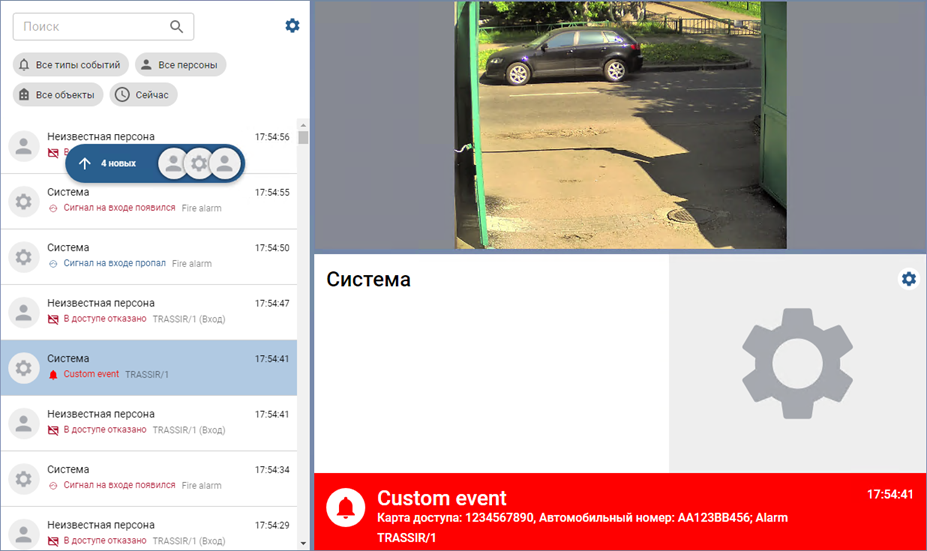927x551 pixels.
Task: Open the Сейчас time filter
Action: pyautogui.click(x=144, y=95)
